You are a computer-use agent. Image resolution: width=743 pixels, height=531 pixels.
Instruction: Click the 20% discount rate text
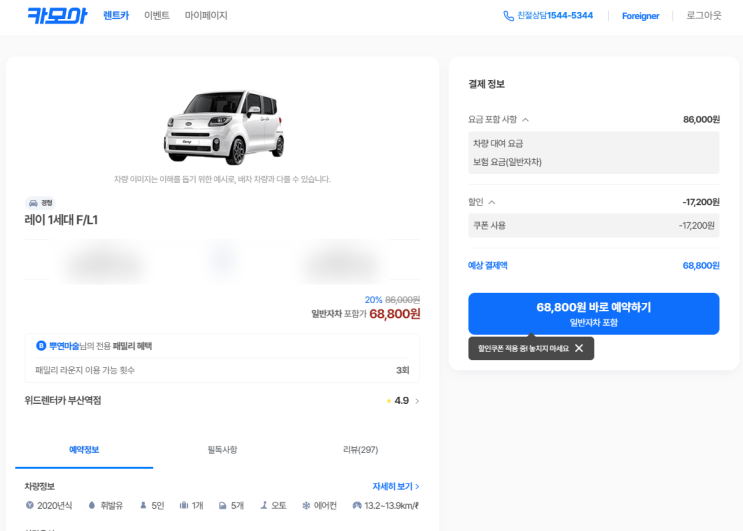(x=373, y=300)
